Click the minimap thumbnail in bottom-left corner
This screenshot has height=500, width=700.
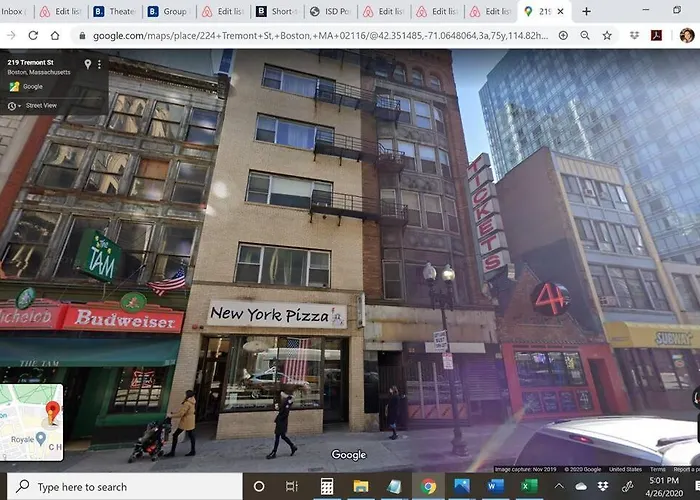click(32, 422)
